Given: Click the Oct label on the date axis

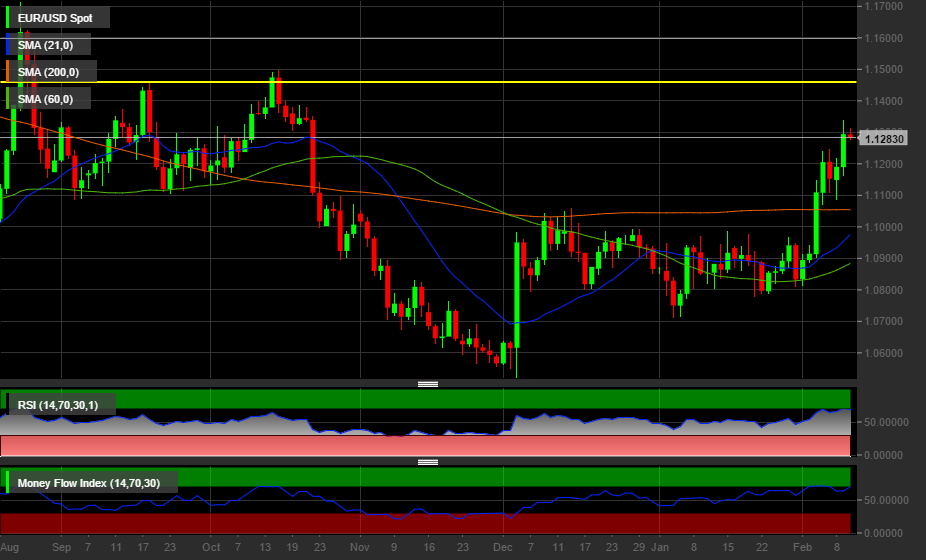Looking at the screenshot, I should tap(210, 548).
